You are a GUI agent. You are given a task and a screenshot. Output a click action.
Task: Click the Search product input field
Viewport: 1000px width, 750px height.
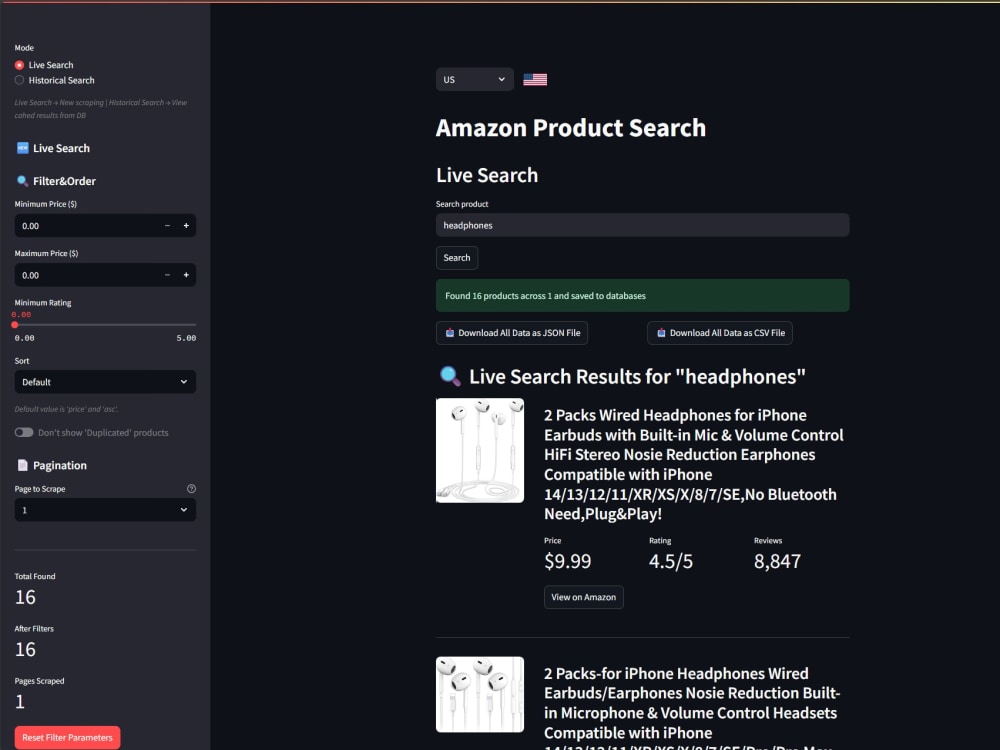click(642, 225)
